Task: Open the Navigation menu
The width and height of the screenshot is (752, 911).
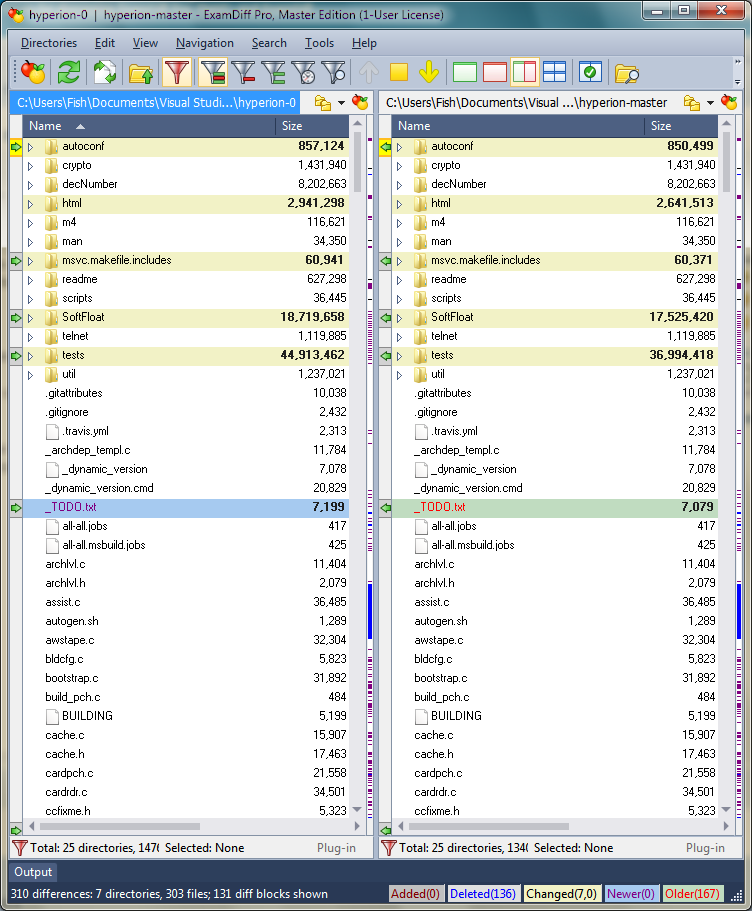Action: (205, 43)
